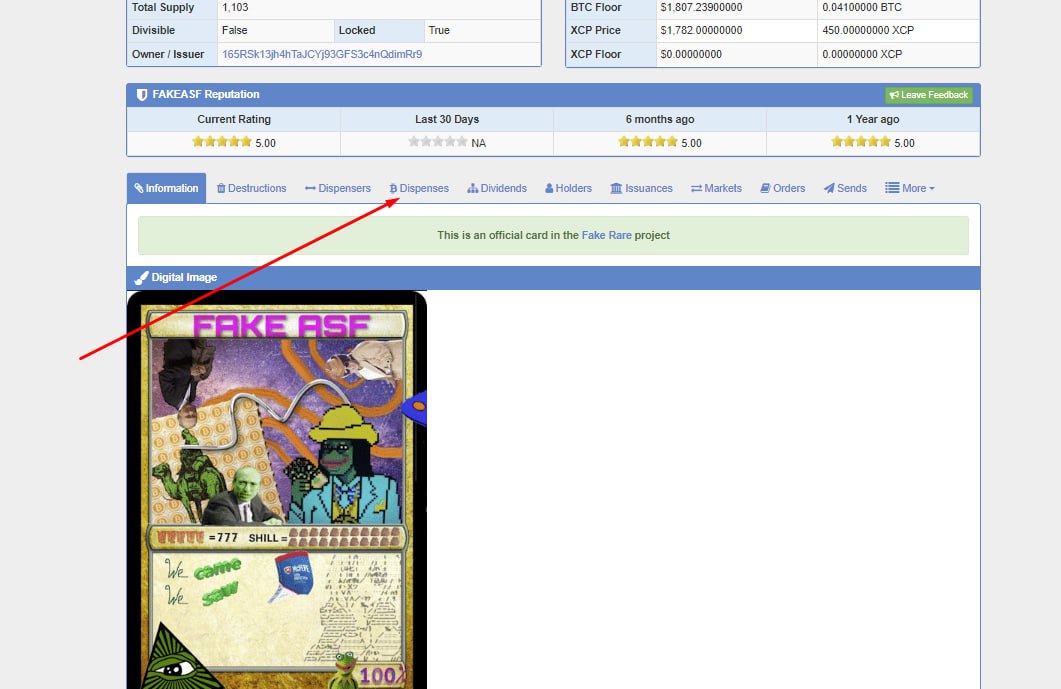Click the paintbrush icon beside Digital Image
This screenshot has width=1061, height=689.
tap(141, 277)
